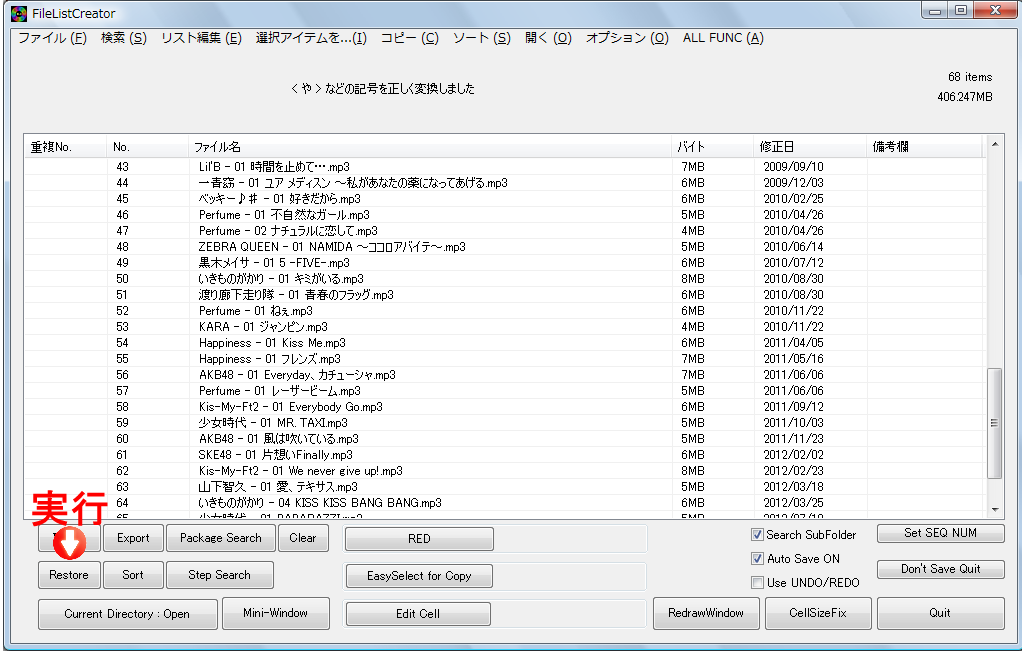The height and width of the screenshot is (651, 1022).
Task: Click the Set SEQ NUM button
Action: tap(939, 533)
